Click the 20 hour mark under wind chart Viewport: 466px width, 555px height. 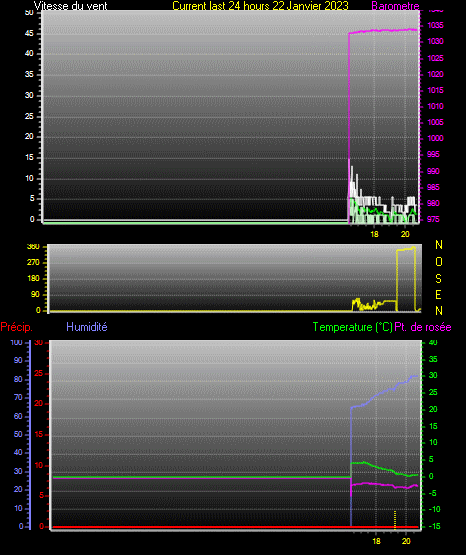(405, 234)
